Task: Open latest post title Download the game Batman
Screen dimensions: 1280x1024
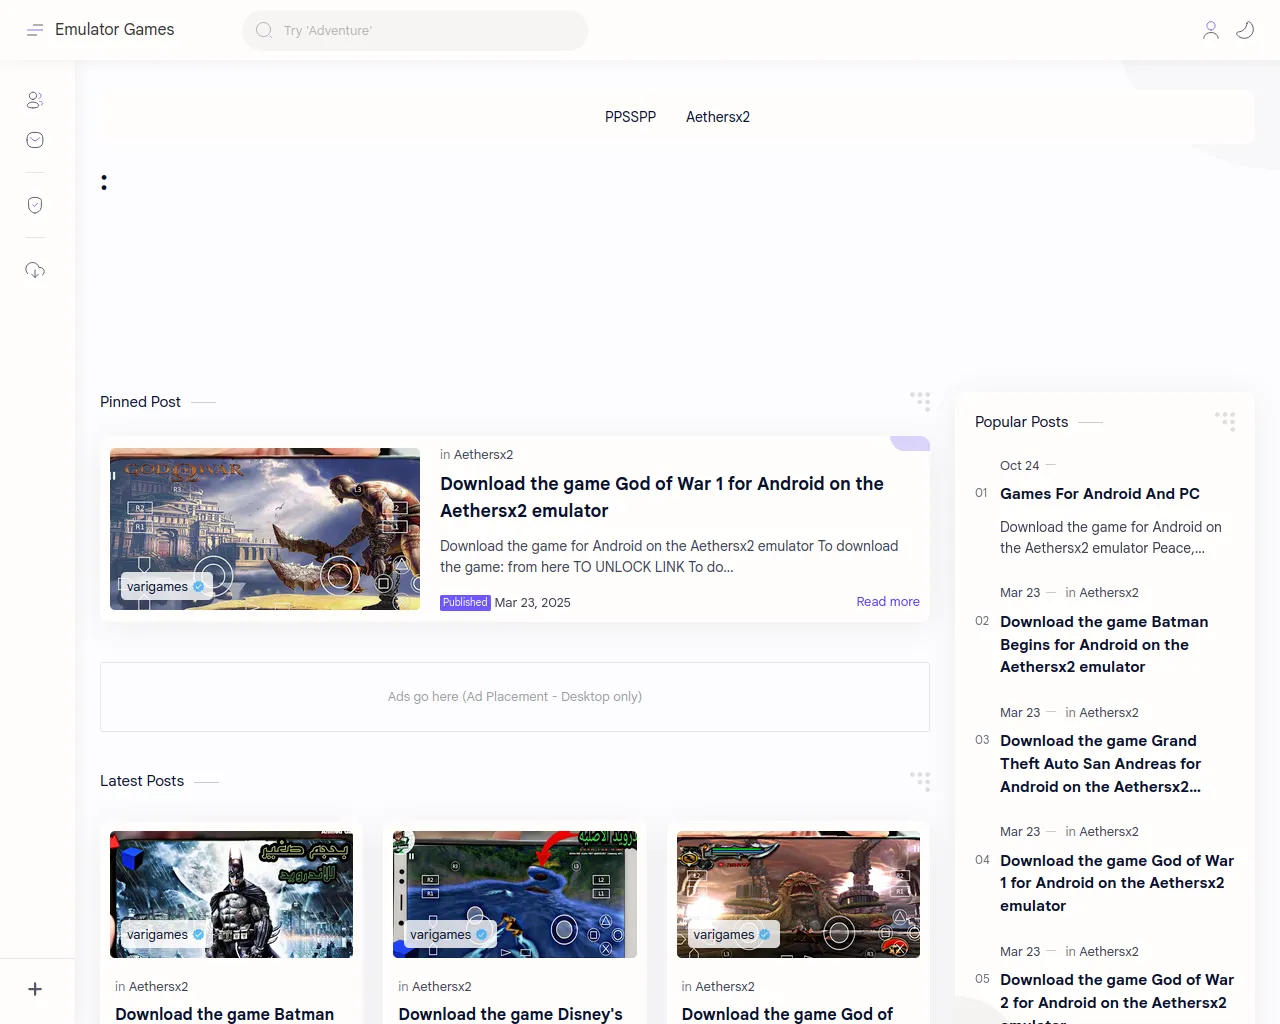Action: tap(224, 1014)
